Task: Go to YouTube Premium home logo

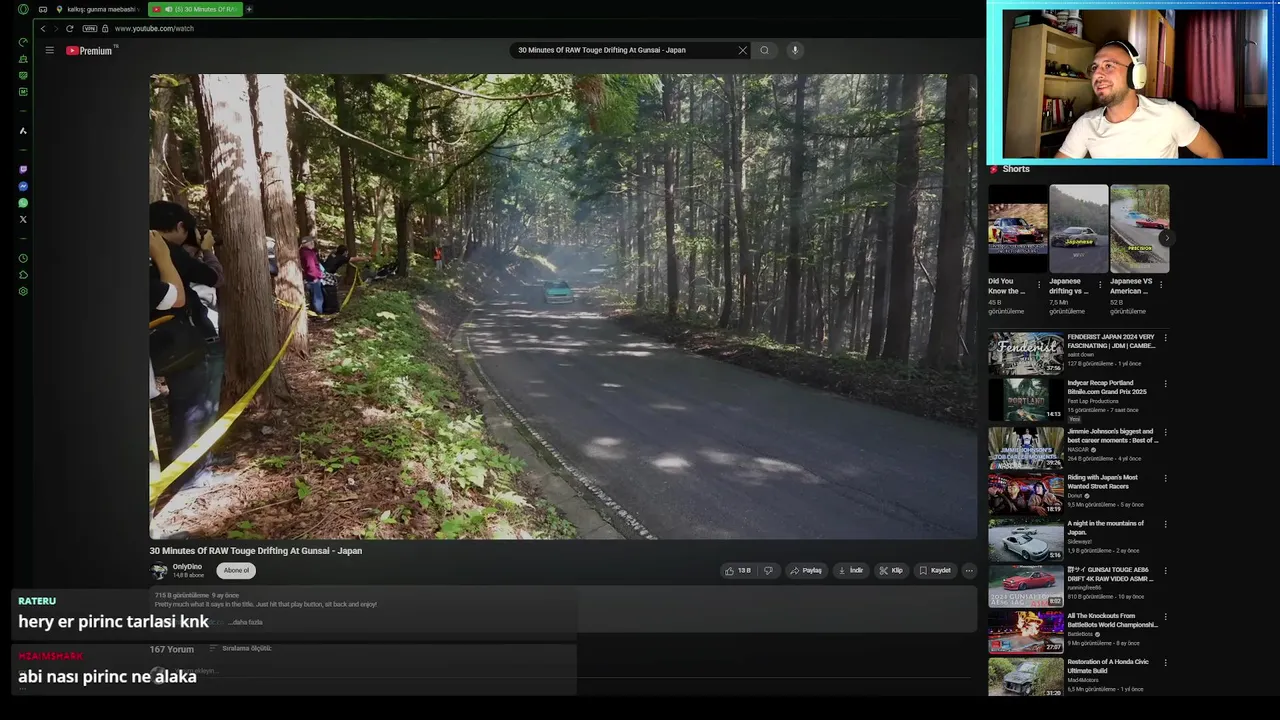Action: pyautogui.click(x=90, y=50)
